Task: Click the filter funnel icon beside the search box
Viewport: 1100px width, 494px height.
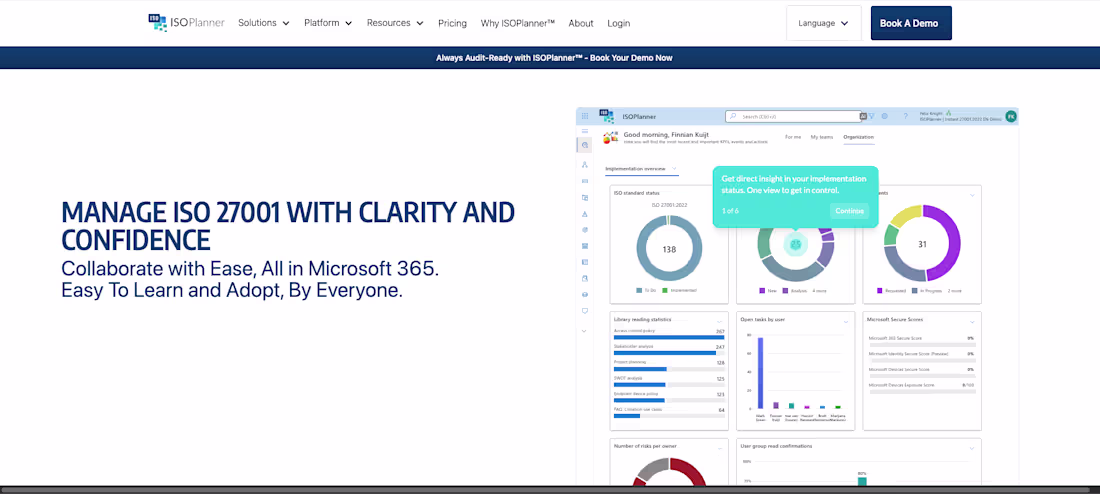Action: [x=872, y=116]
